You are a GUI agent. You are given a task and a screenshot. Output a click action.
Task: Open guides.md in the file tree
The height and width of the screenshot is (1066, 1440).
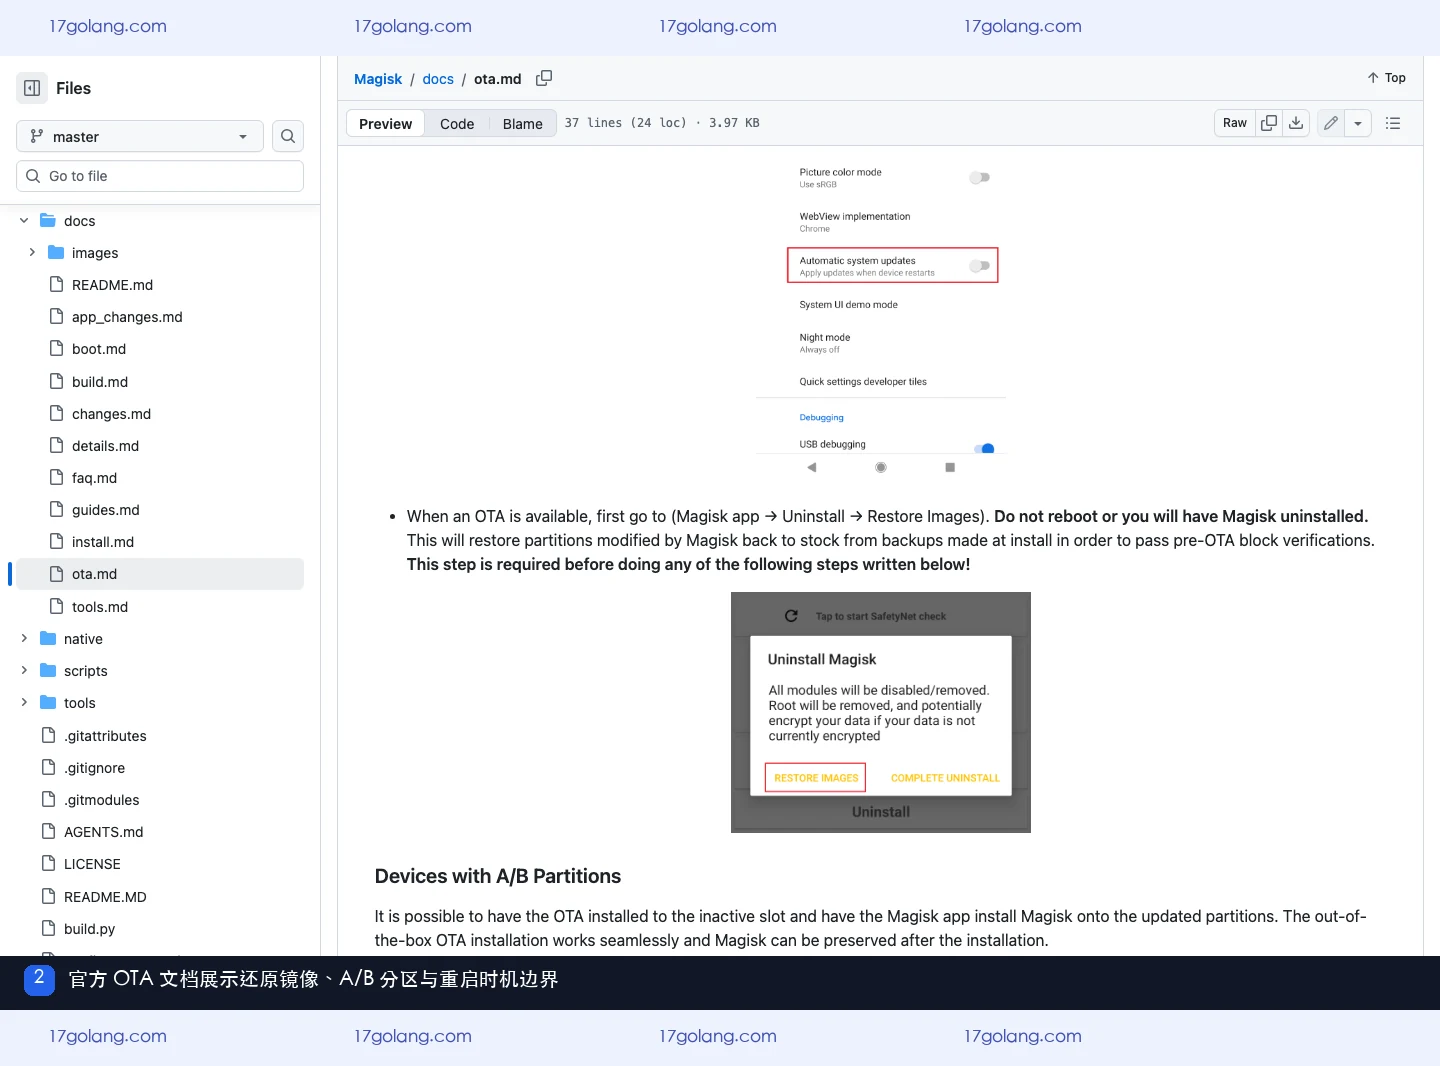pos(105,510)
